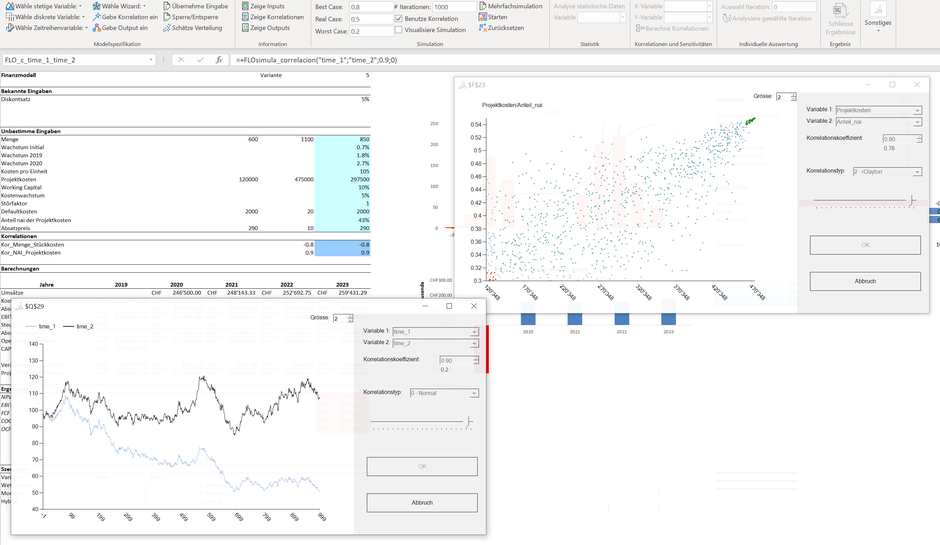The height and width of the screenshot is (545, 940).
Task: Click OK in the $F$23 window
Action: [865, 245]
